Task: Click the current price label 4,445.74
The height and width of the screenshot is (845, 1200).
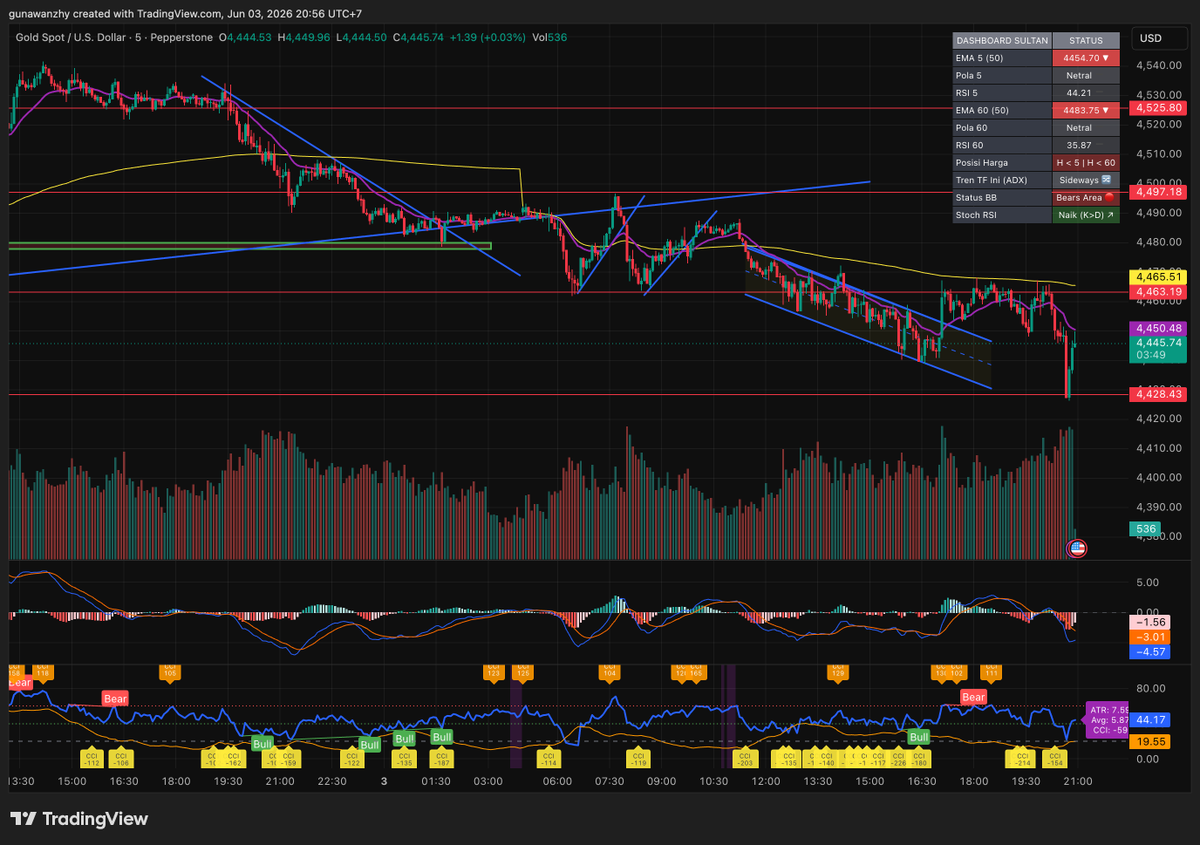Action: pos(1156,342)
